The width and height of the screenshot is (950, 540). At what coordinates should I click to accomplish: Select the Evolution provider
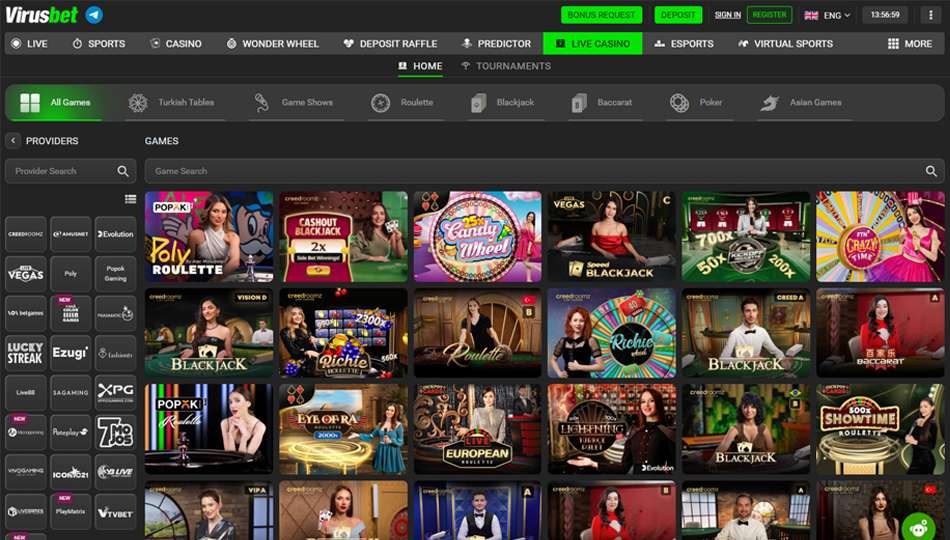115,234
